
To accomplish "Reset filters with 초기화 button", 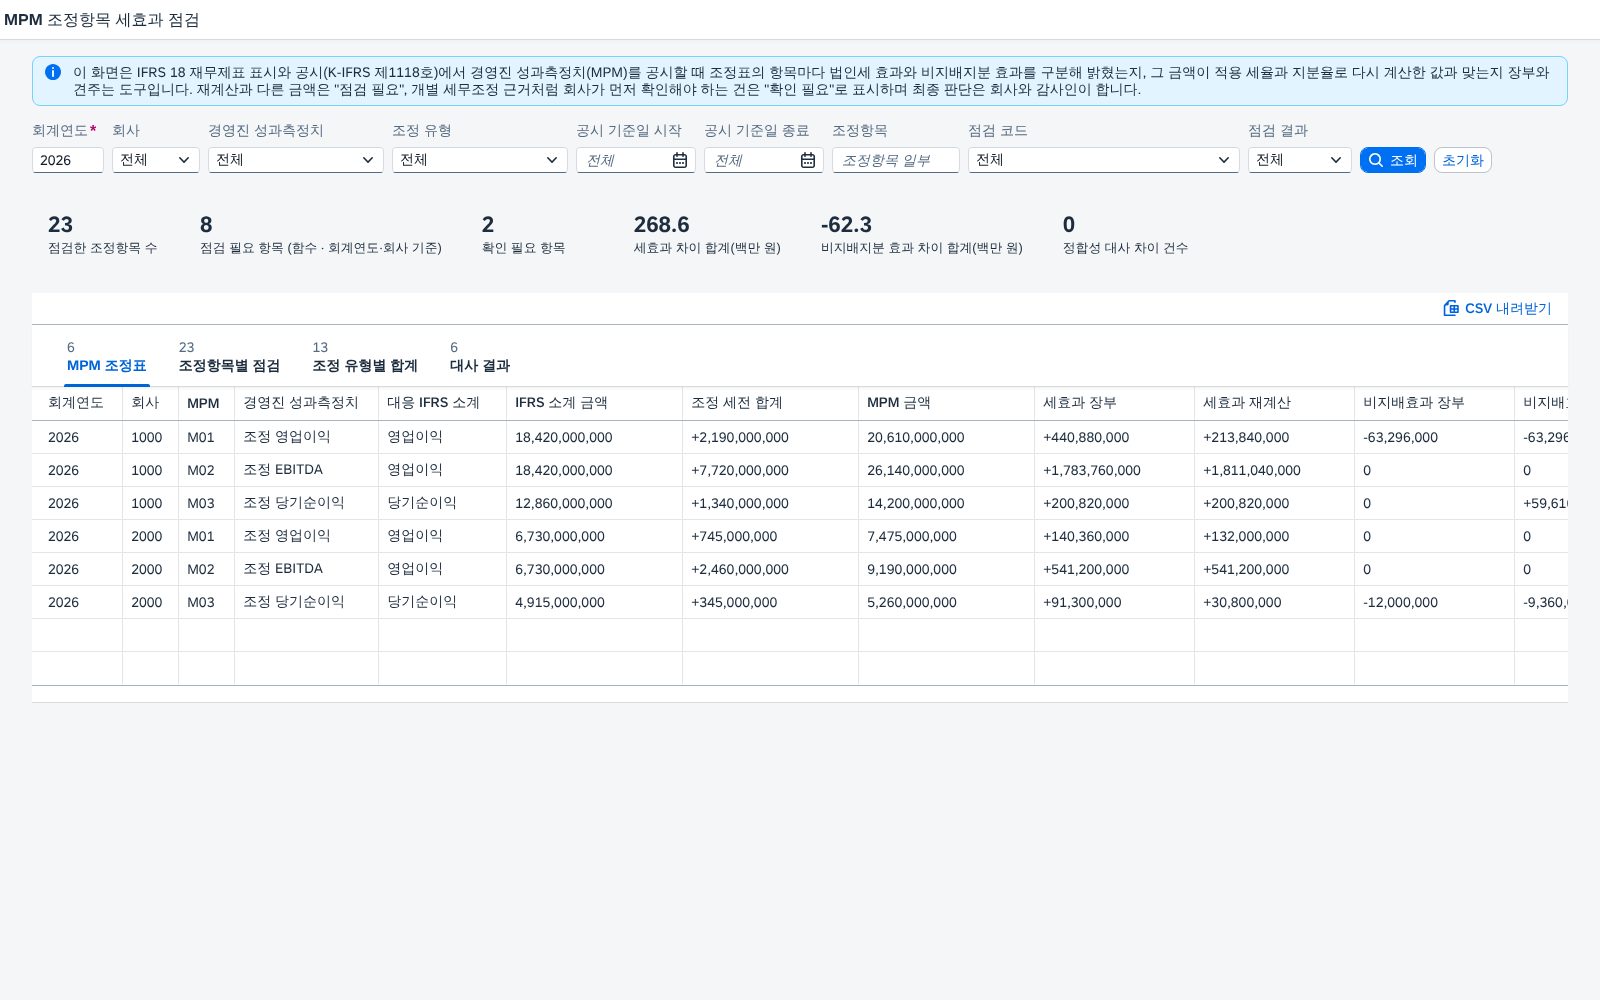I will pos(1462,160).
